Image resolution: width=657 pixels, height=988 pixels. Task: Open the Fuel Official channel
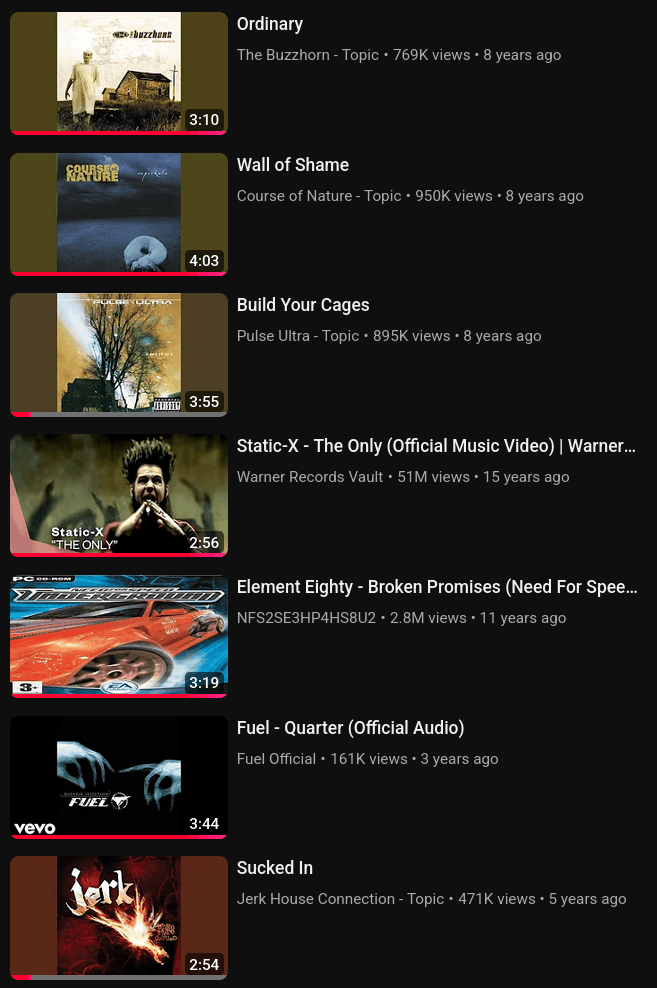point(277,759)
